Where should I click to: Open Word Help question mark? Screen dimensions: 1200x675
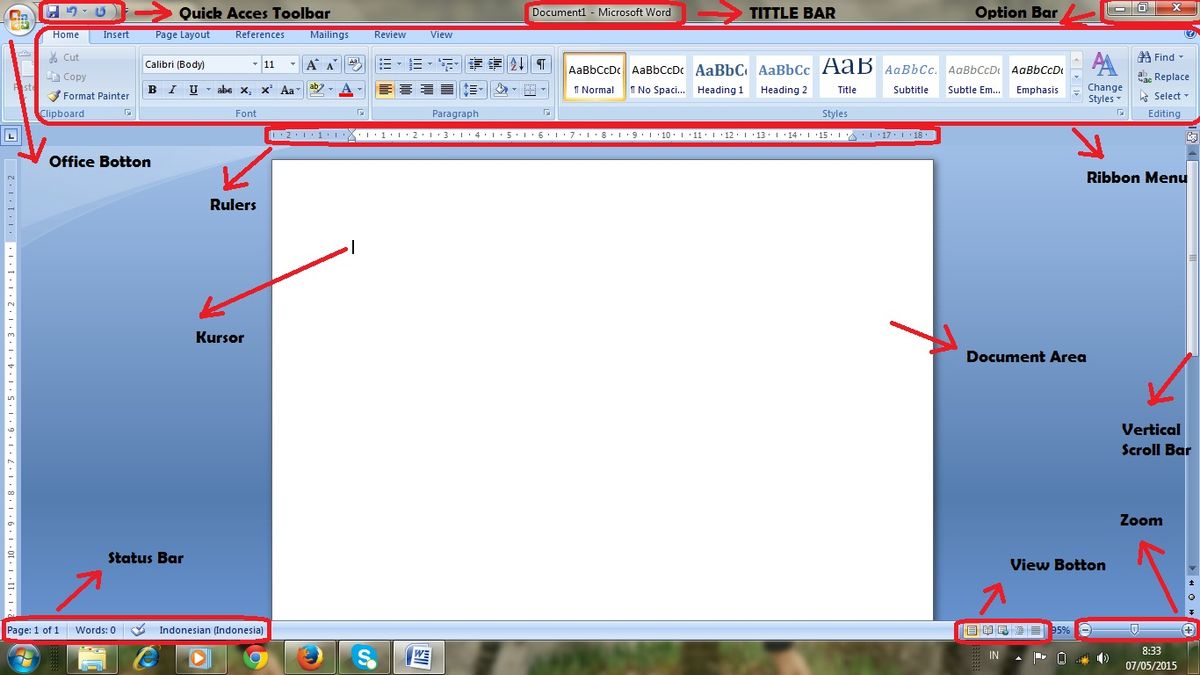pyautogui.click(x=1190, y=35)
